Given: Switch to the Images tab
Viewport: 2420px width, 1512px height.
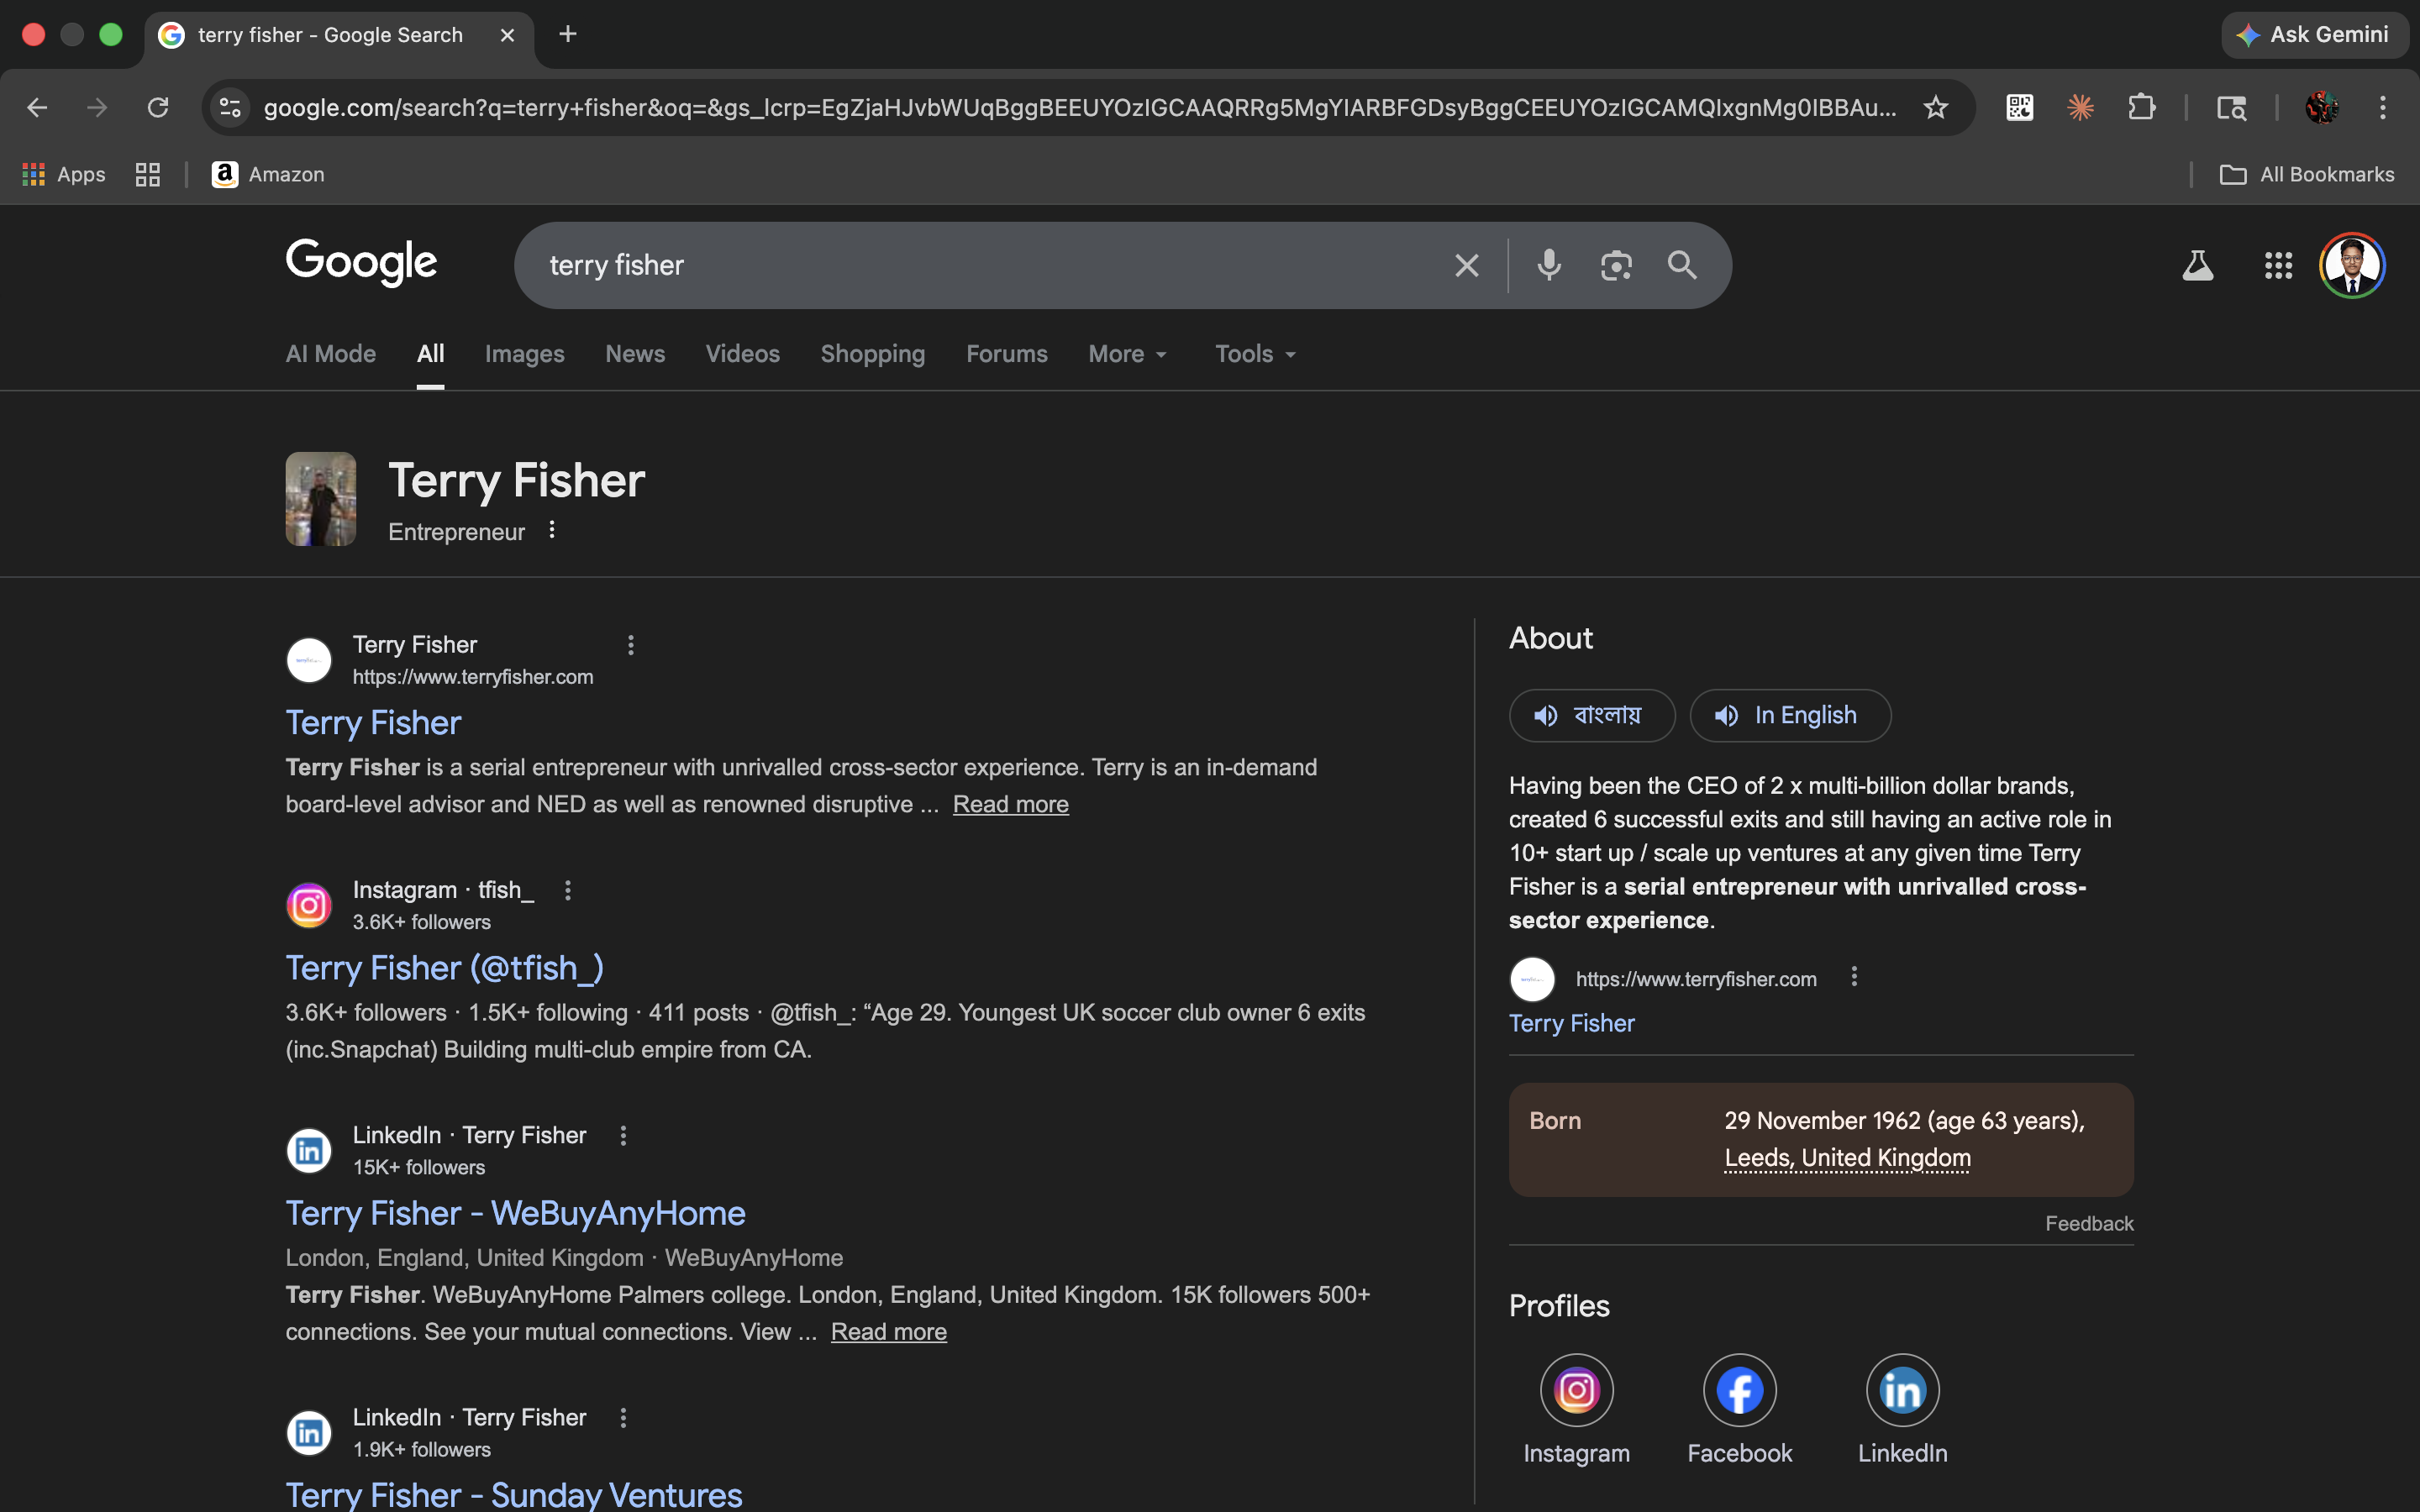Looking at the screenshot, I should tap(524, 354).
